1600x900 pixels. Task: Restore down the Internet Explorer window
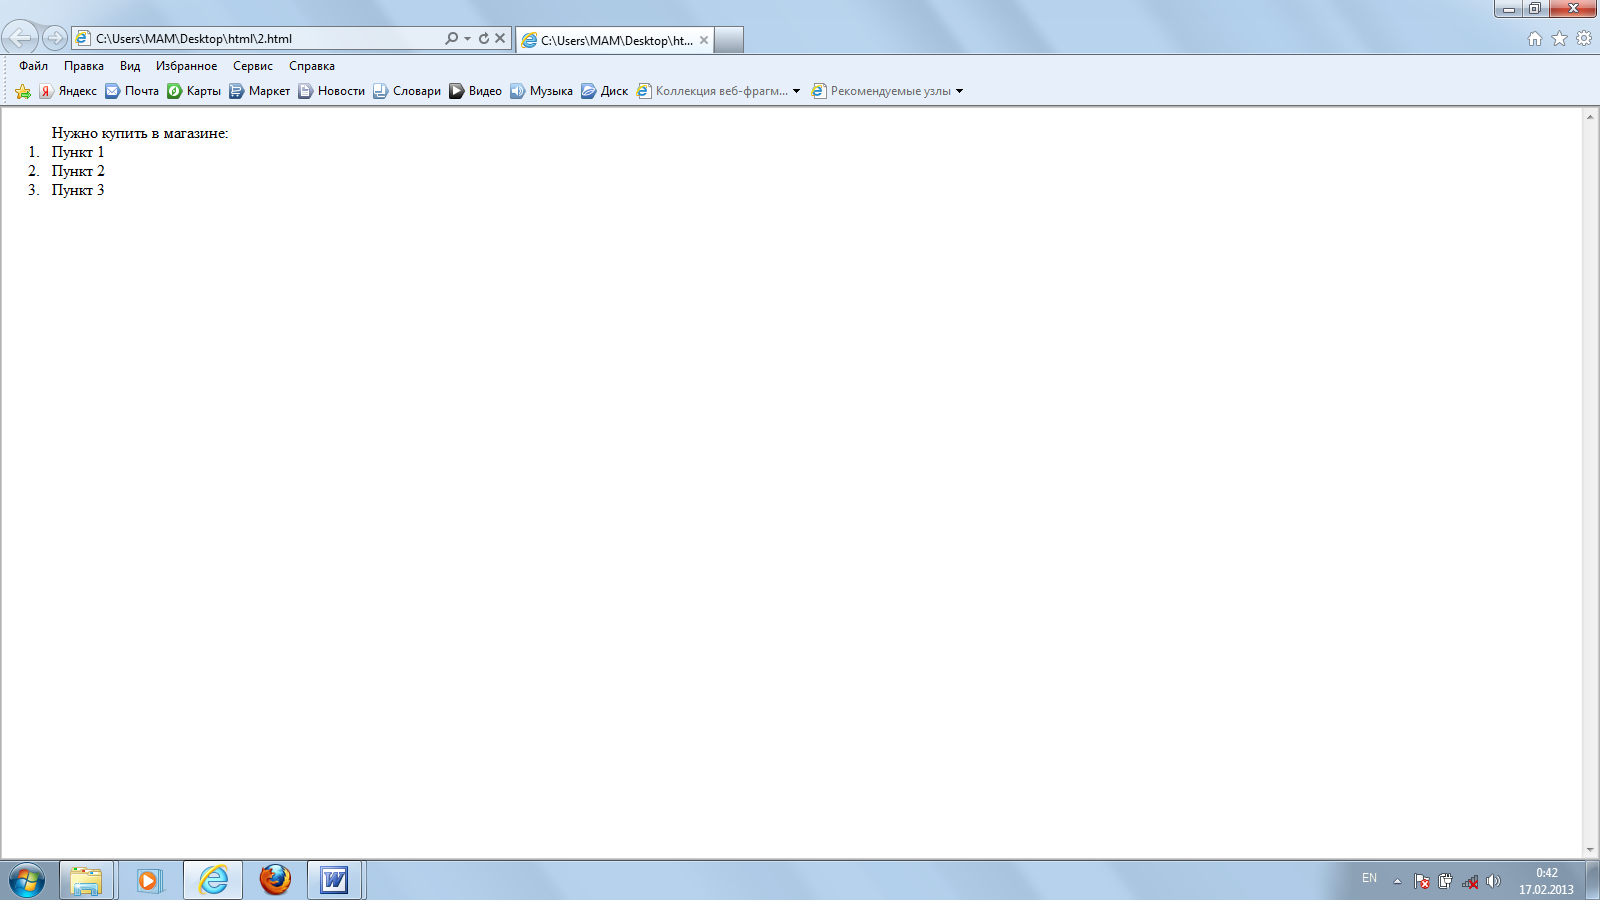pyautogui.click(x=1534, y=9)
